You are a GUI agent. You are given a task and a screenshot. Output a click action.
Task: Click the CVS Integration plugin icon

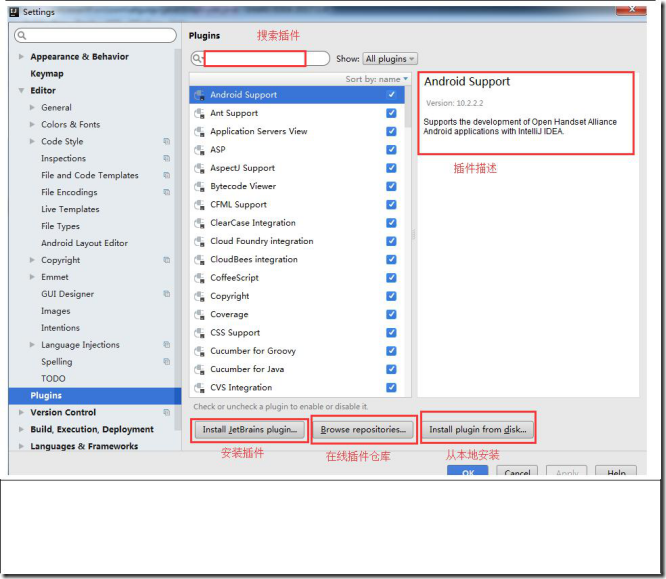(x=199, y=387)
